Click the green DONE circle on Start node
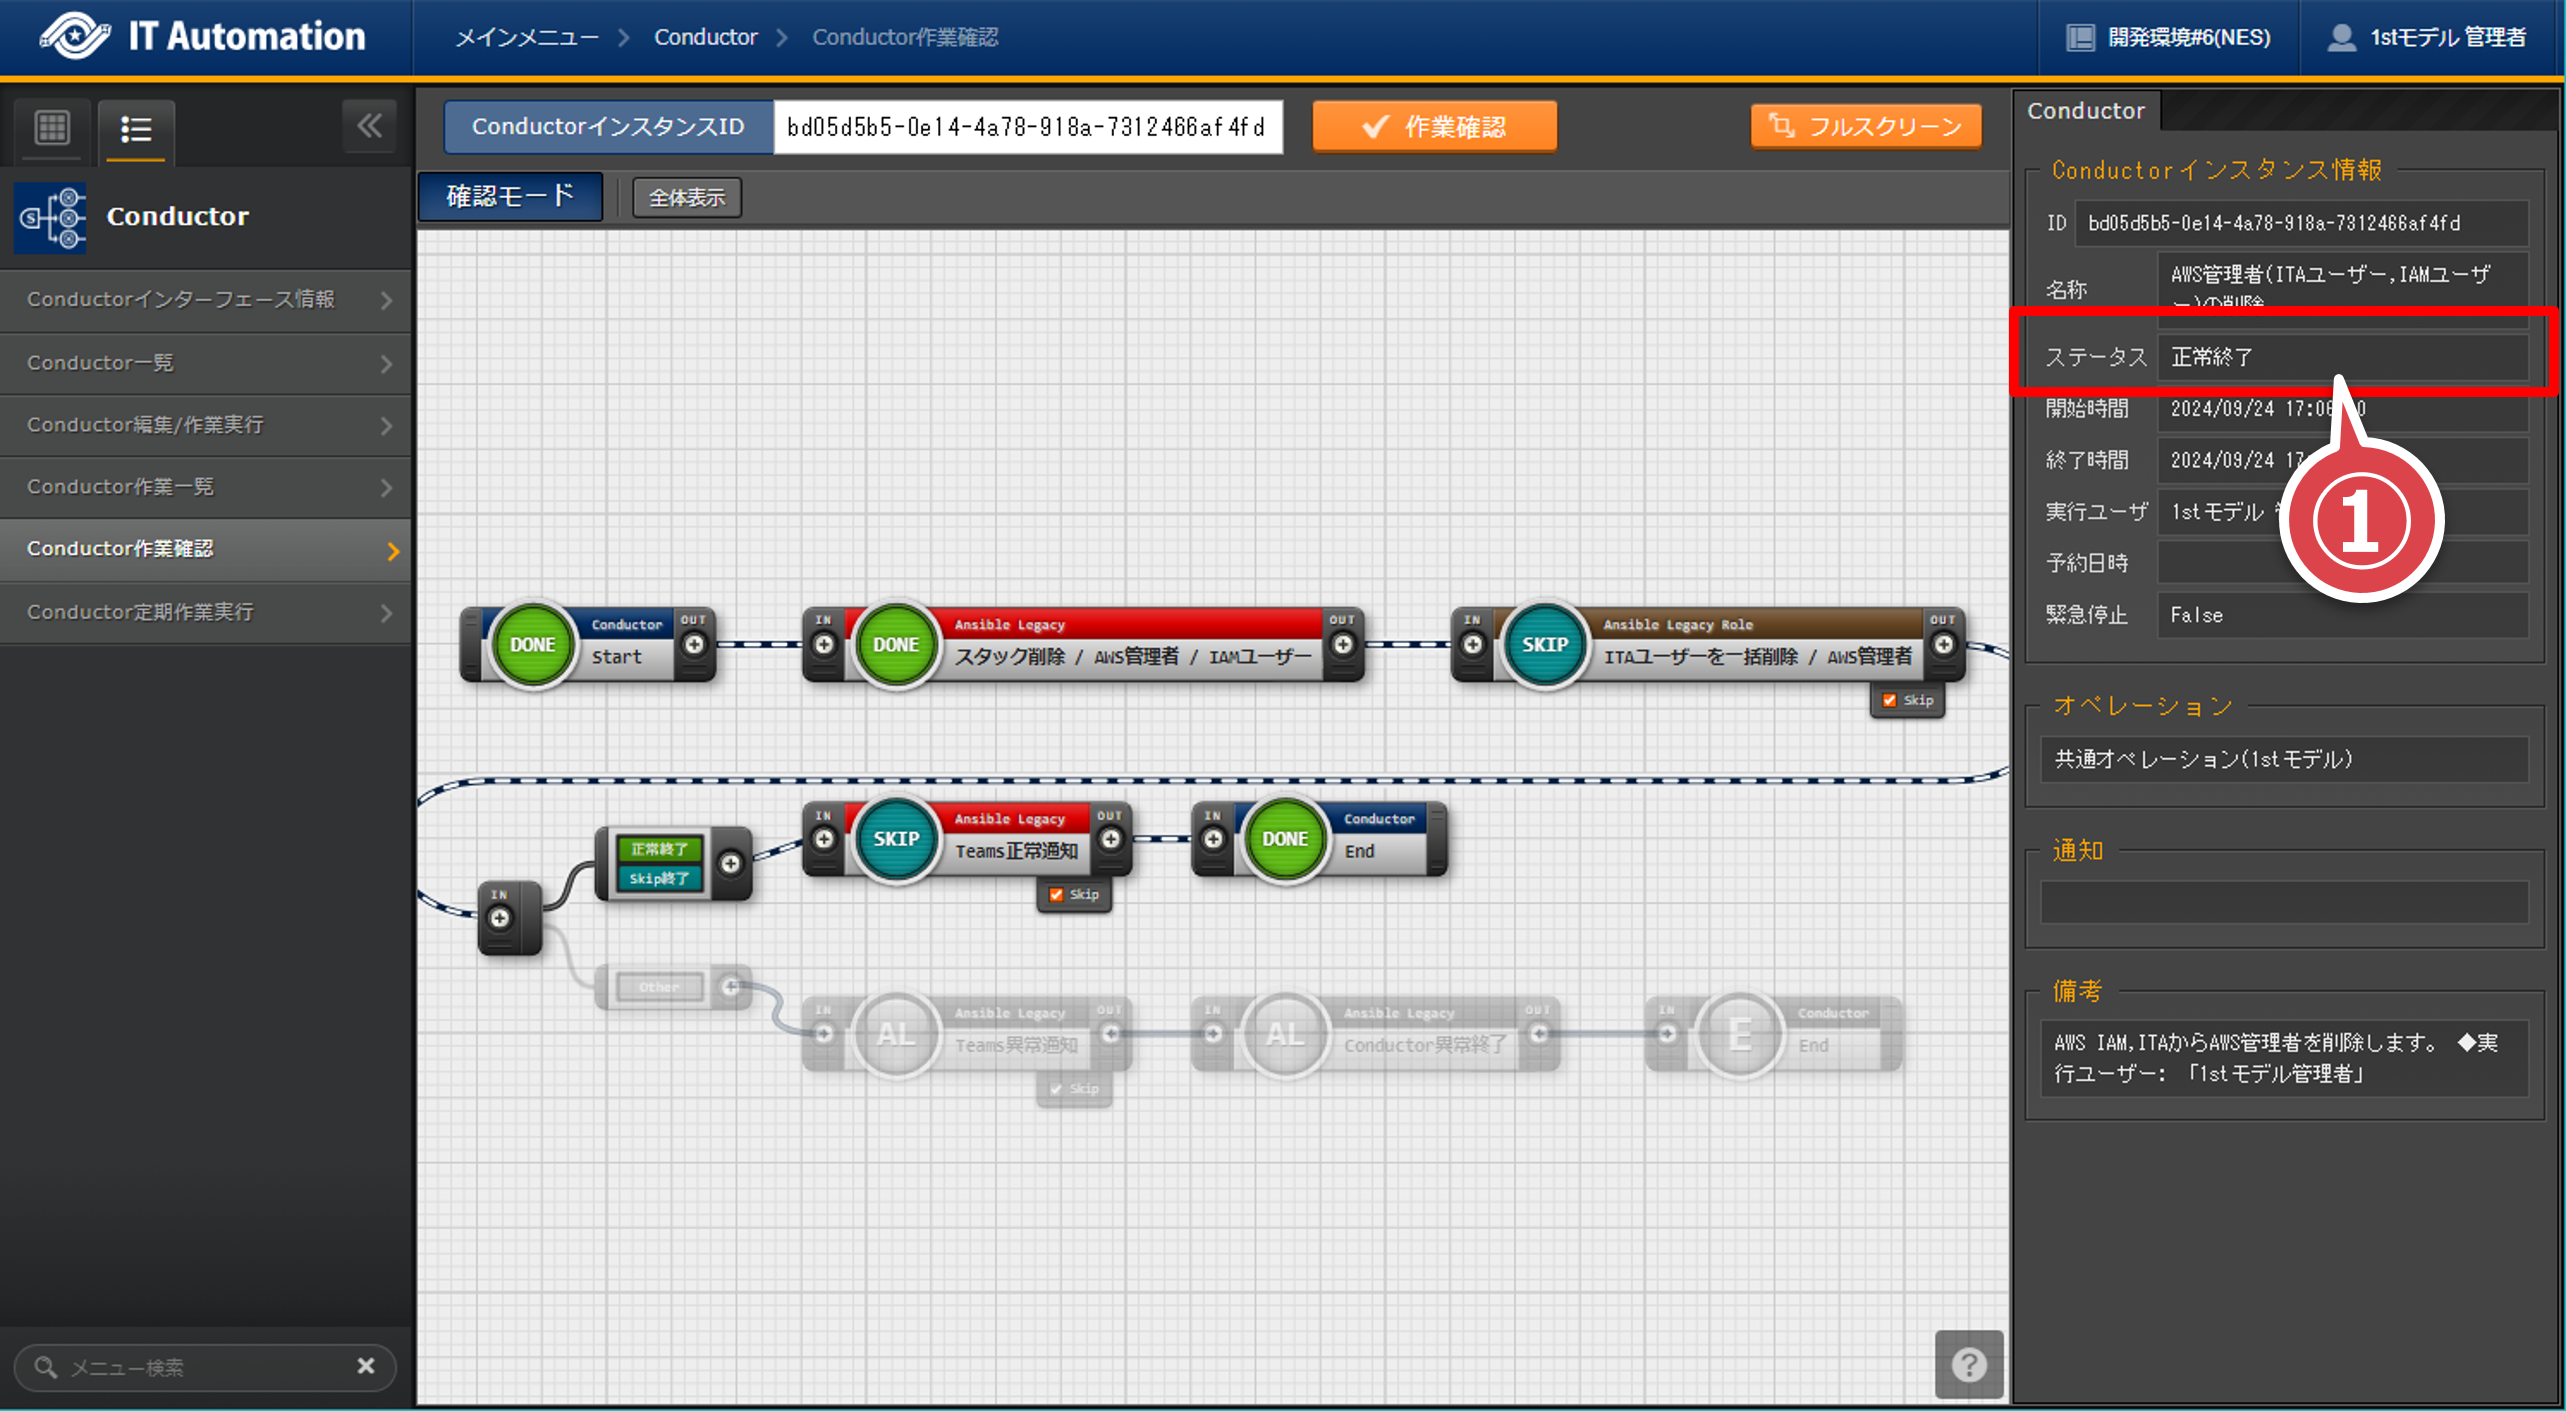Viewport: 2566px width, 1411px height. click(532, 645)
